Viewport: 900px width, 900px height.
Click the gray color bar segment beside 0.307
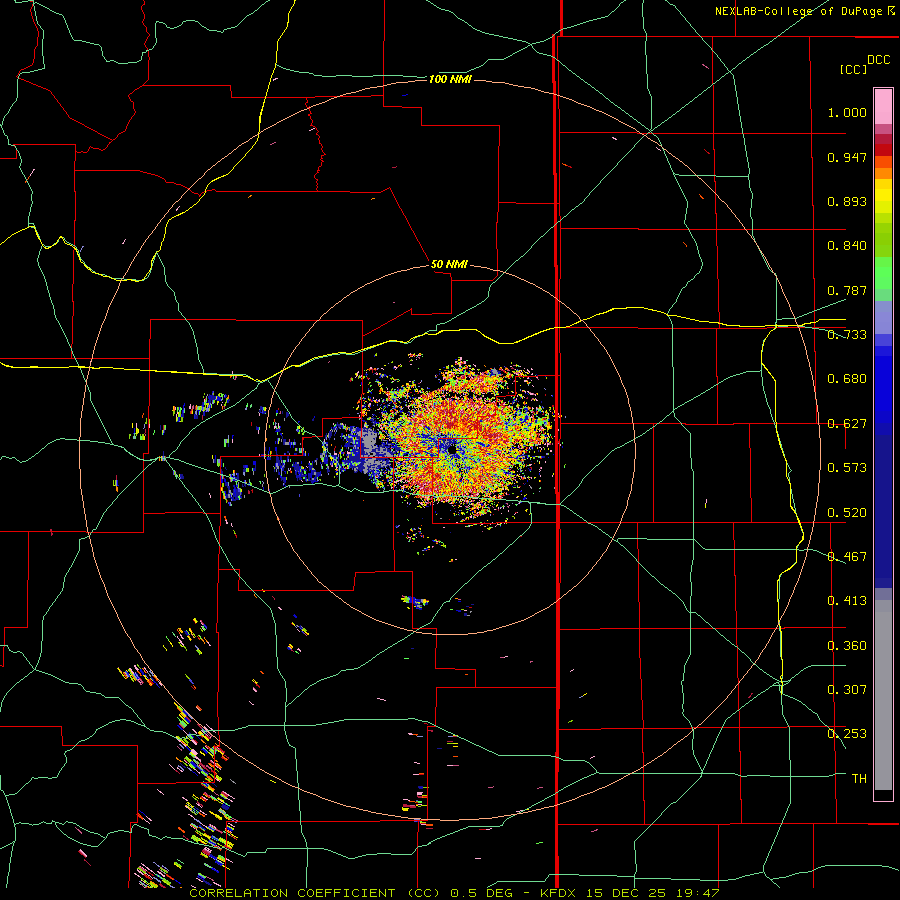883,695
